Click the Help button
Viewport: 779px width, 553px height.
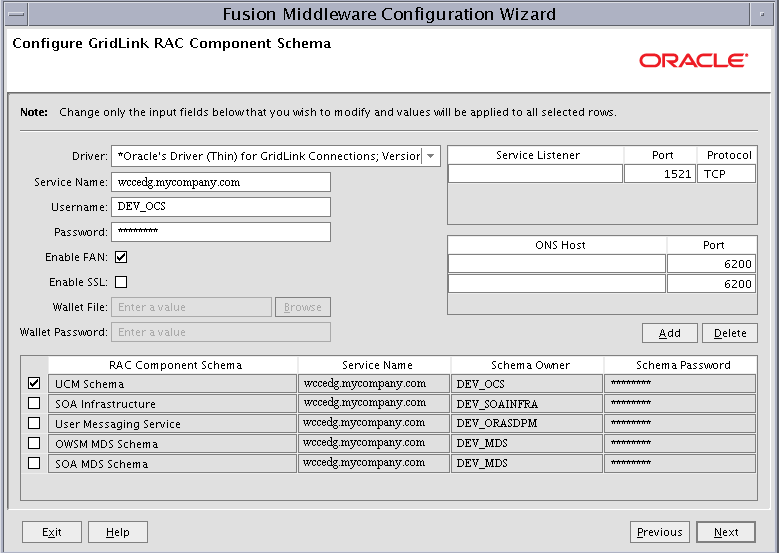pos(118,532)
